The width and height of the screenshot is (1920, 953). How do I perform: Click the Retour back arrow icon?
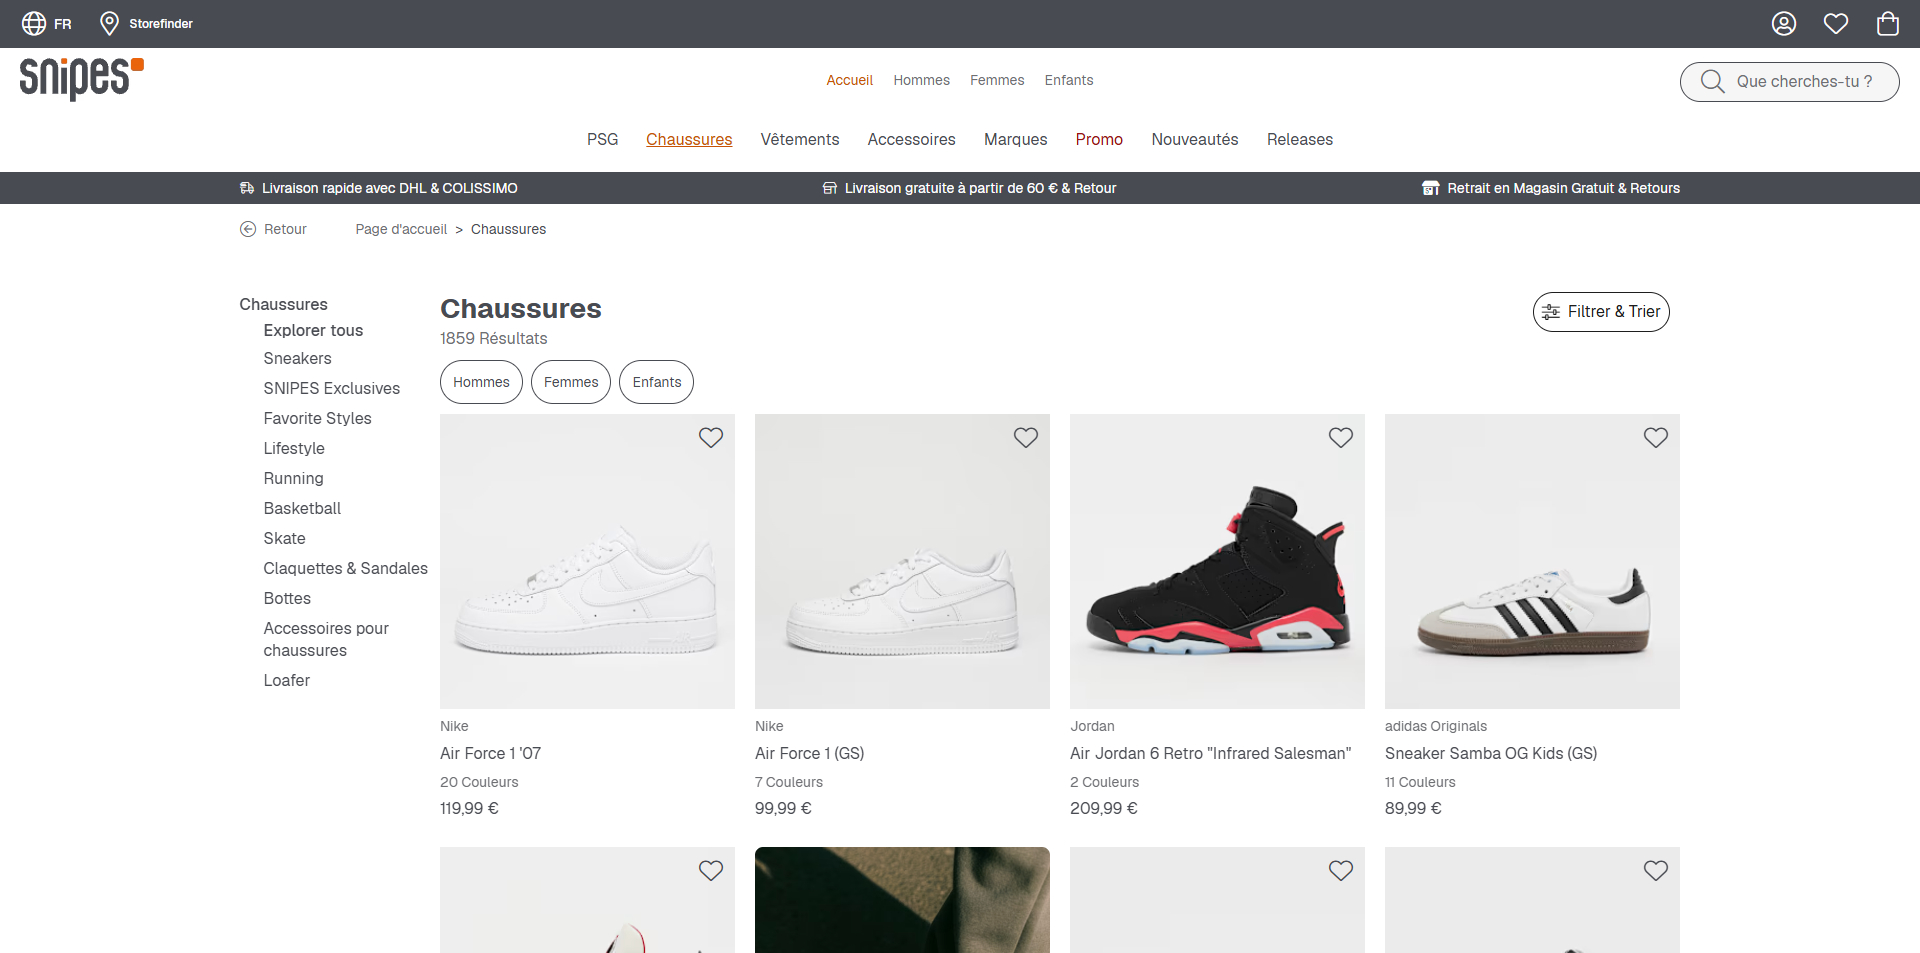point(248,229)
